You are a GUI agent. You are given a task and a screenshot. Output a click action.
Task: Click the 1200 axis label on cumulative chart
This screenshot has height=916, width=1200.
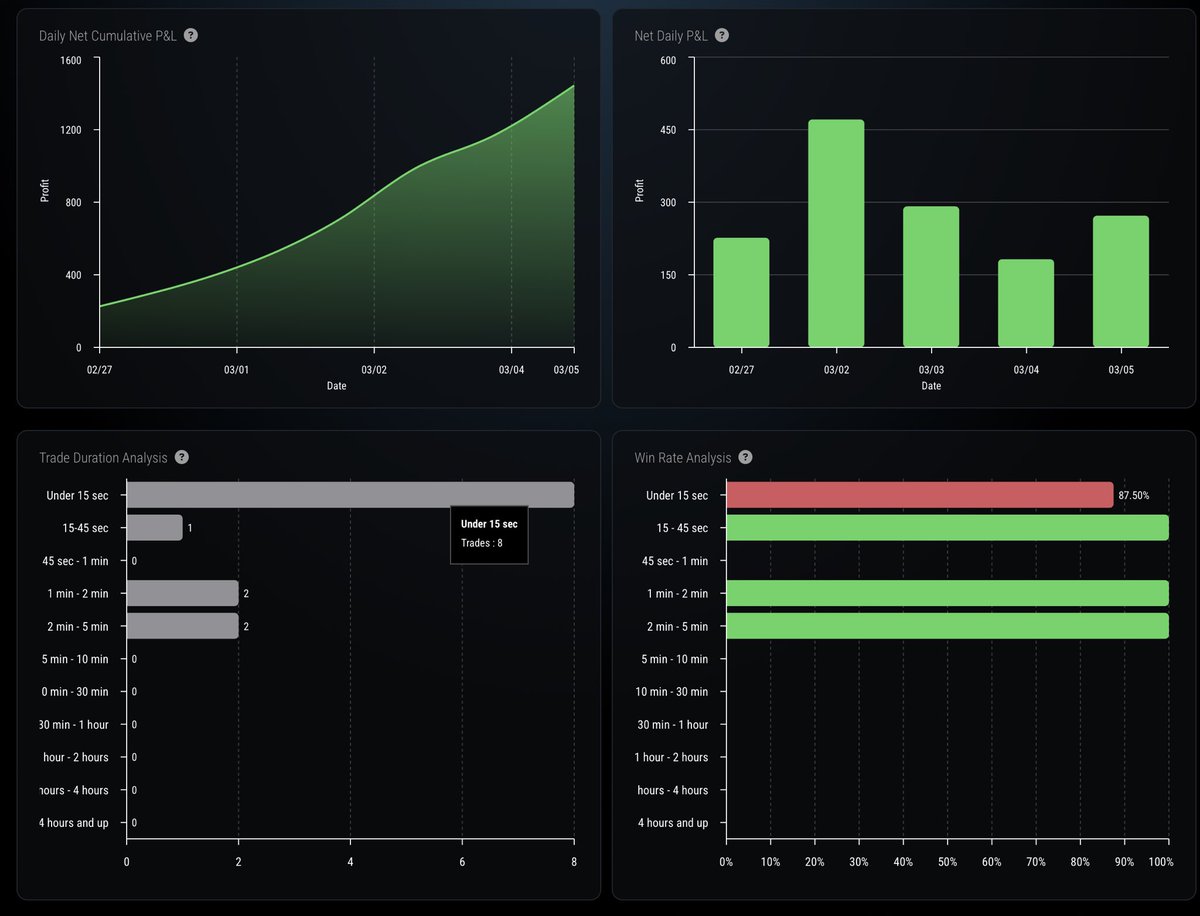coord(73,130)
